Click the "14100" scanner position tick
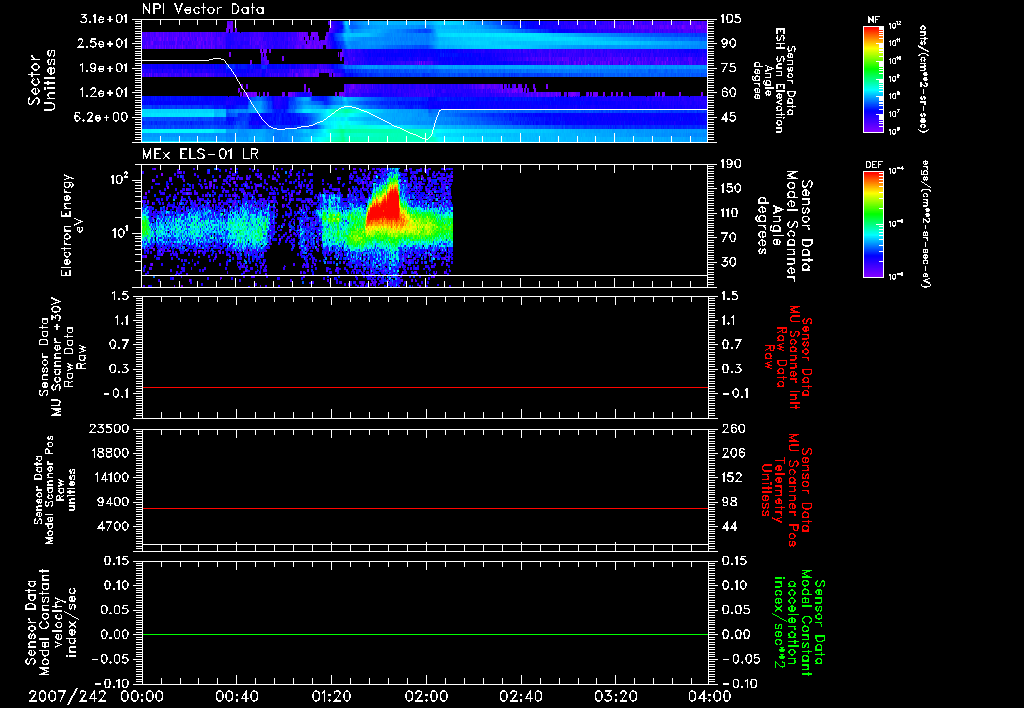1024x708 pixels. [112, 477]
